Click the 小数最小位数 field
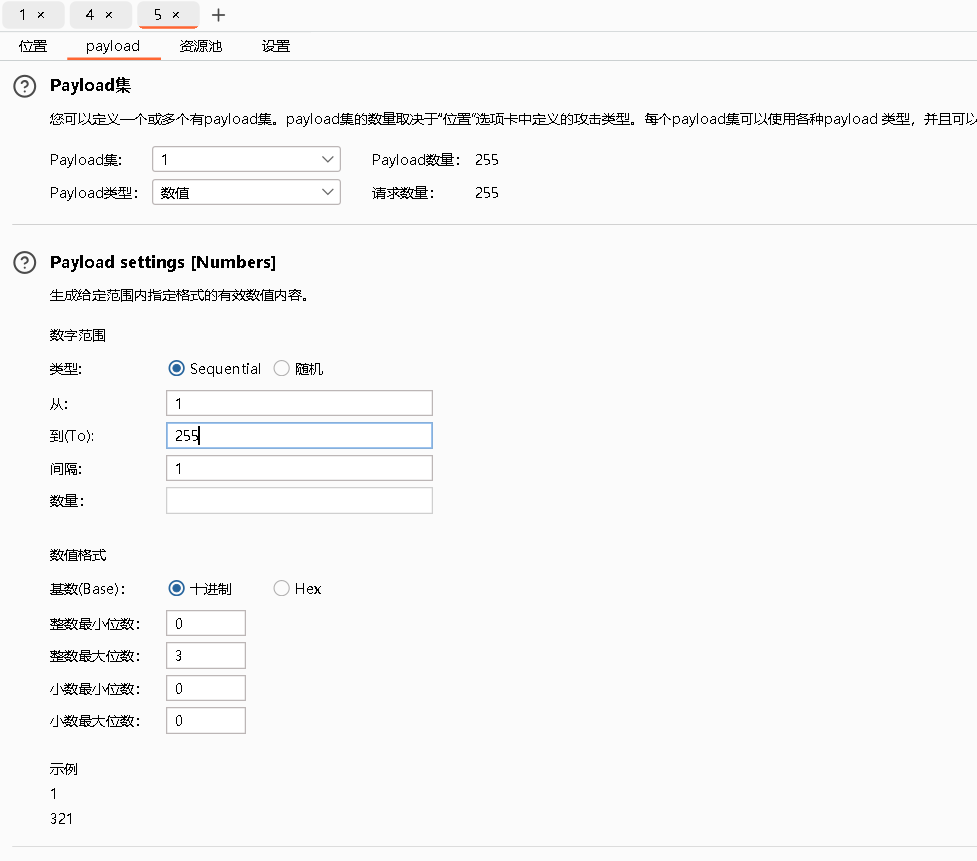Viewport: 977px width, 861px height. click(206, 688)
